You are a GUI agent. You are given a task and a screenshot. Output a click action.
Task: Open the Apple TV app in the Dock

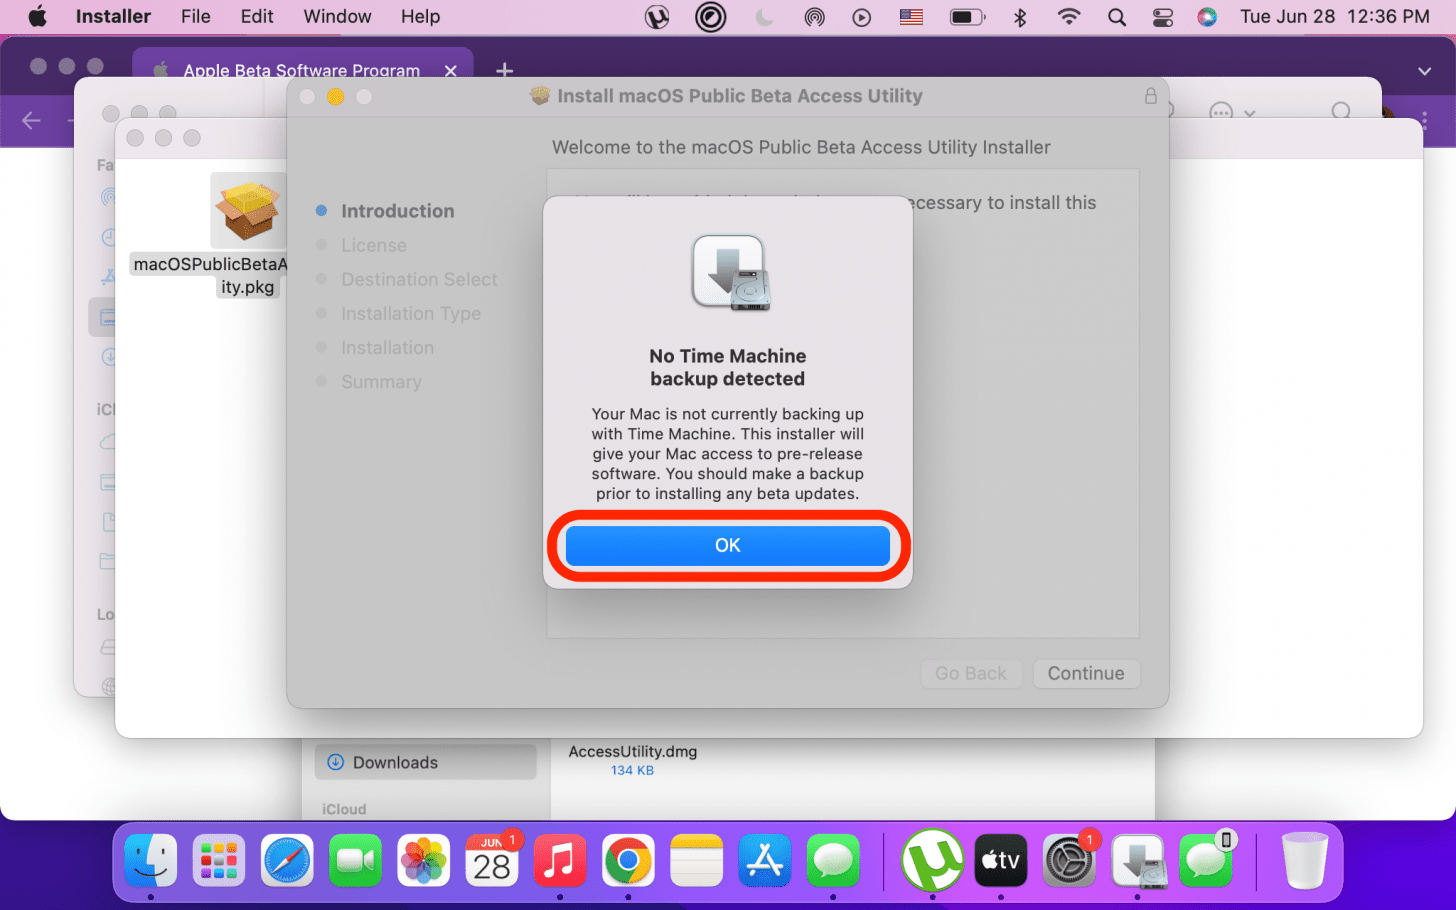pos(1000,860)
